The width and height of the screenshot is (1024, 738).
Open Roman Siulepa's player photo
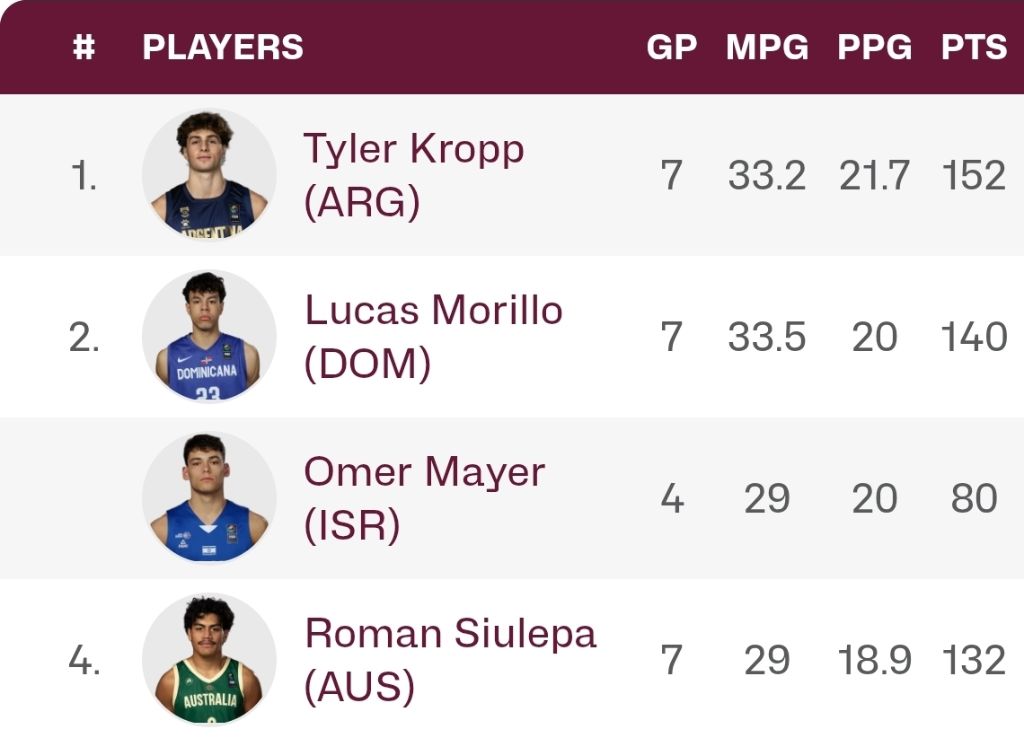pos(209,660)
